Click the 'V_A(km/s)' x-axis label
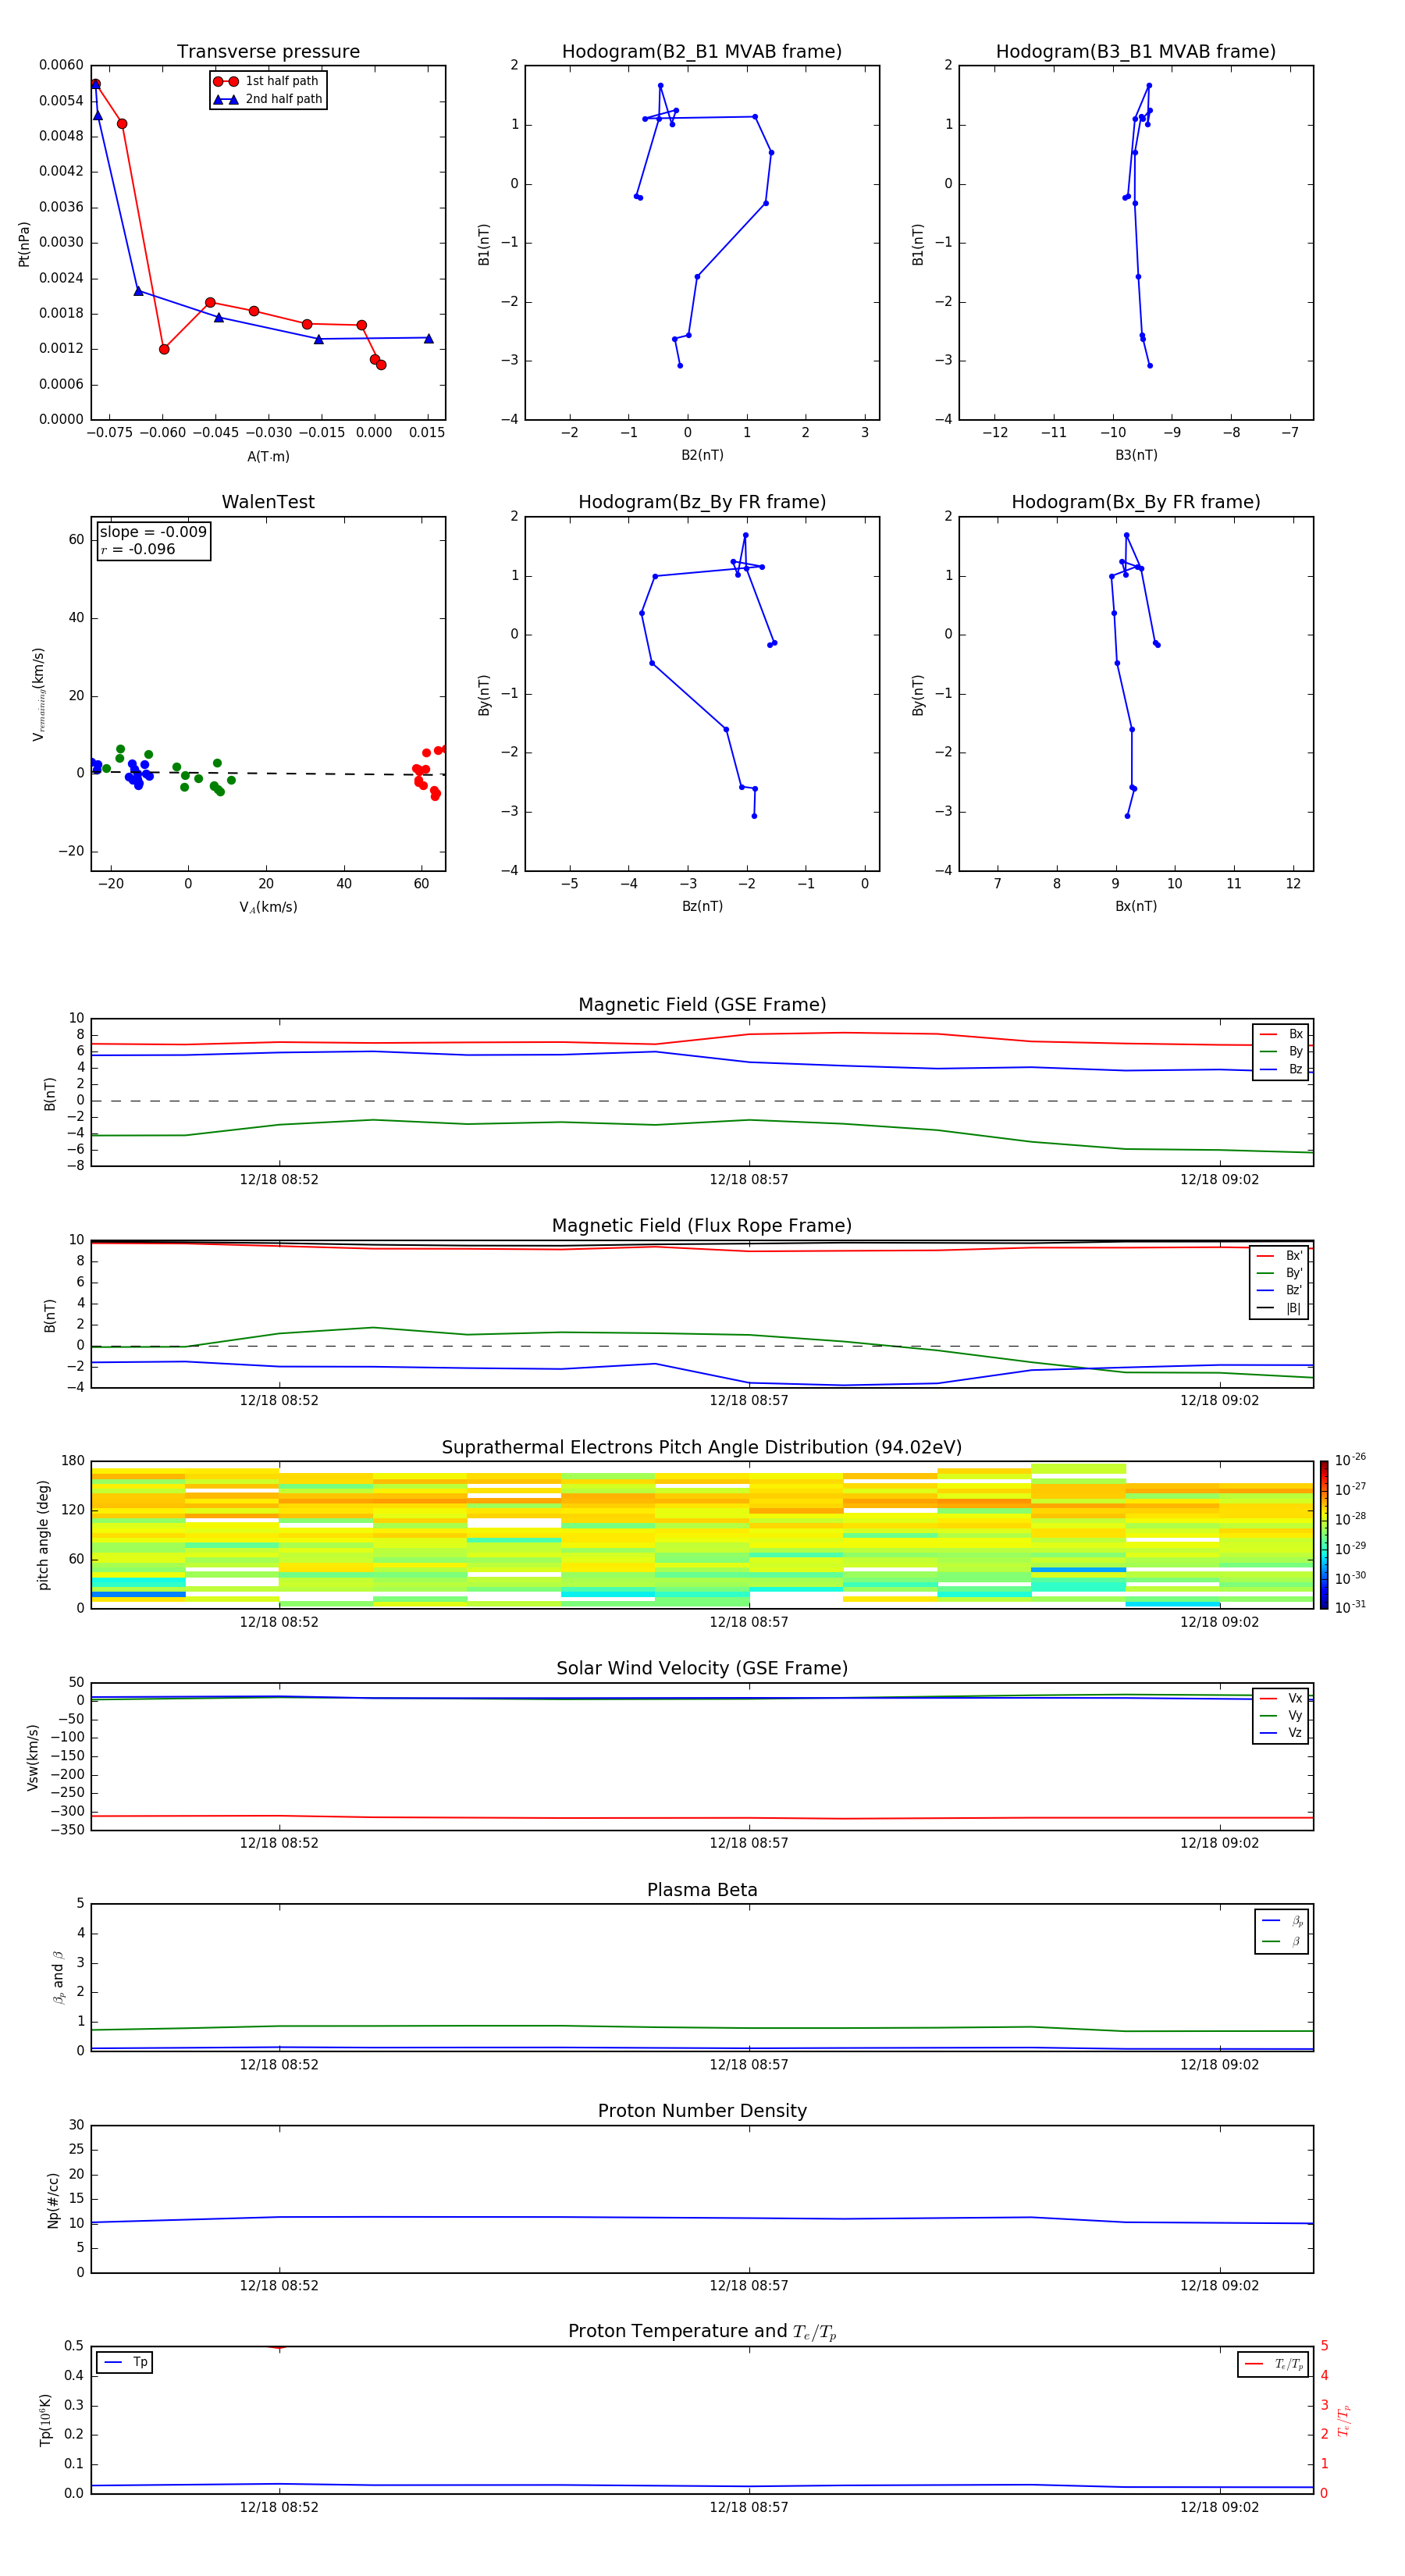1405x2576 pixels. [268, 908]
